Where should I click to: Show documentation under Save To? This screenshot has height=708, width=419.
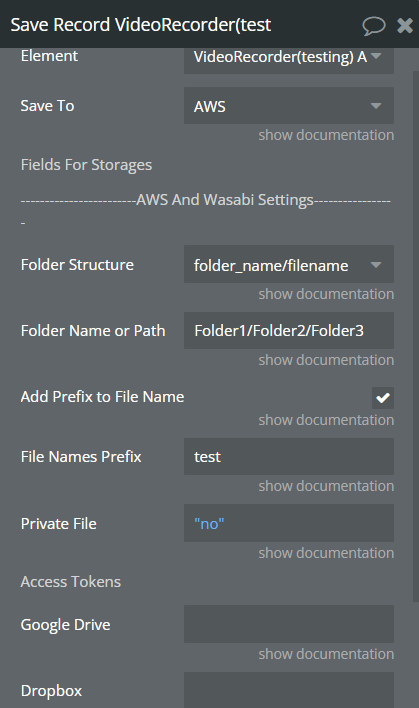click(326, 135)
